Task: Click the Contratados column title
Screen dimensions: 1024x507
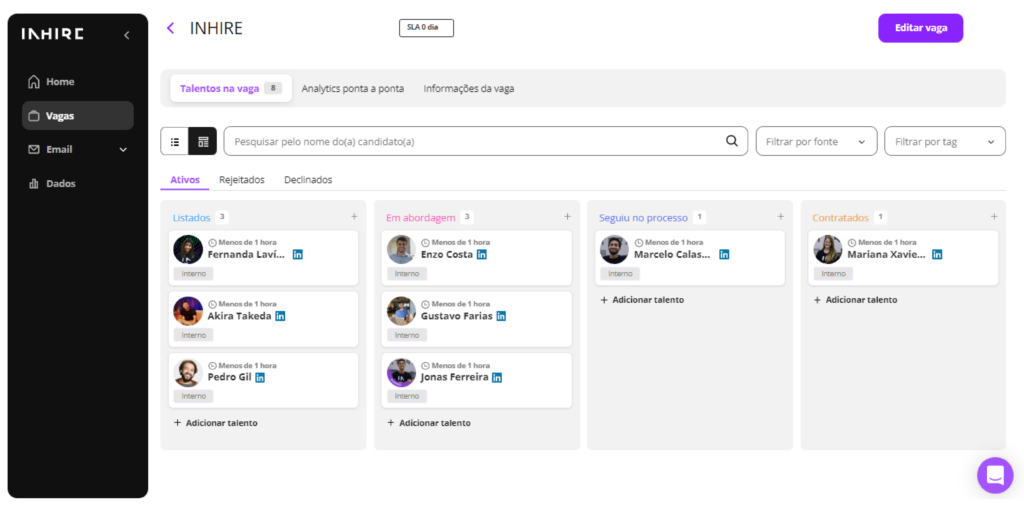Action: [840, 218]
